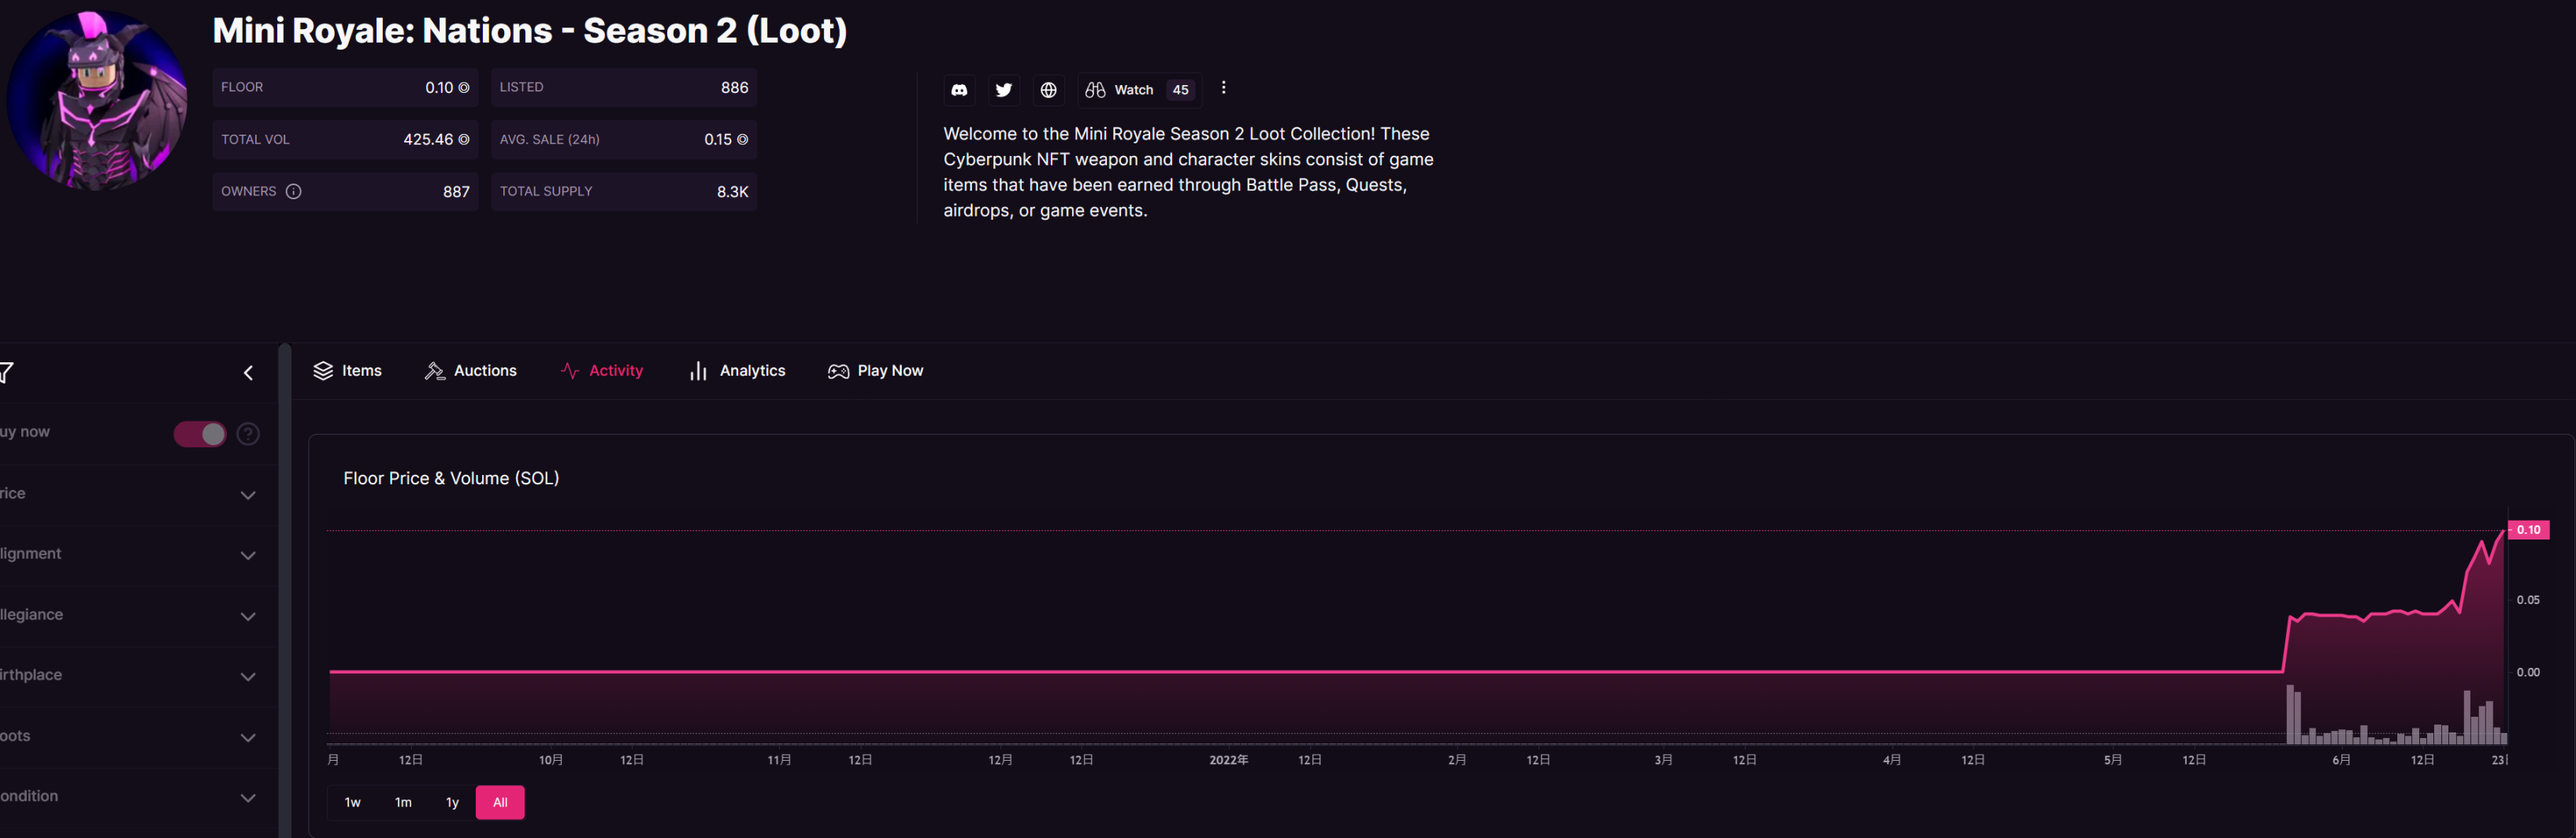Open the Twitter link icon

1003,90
